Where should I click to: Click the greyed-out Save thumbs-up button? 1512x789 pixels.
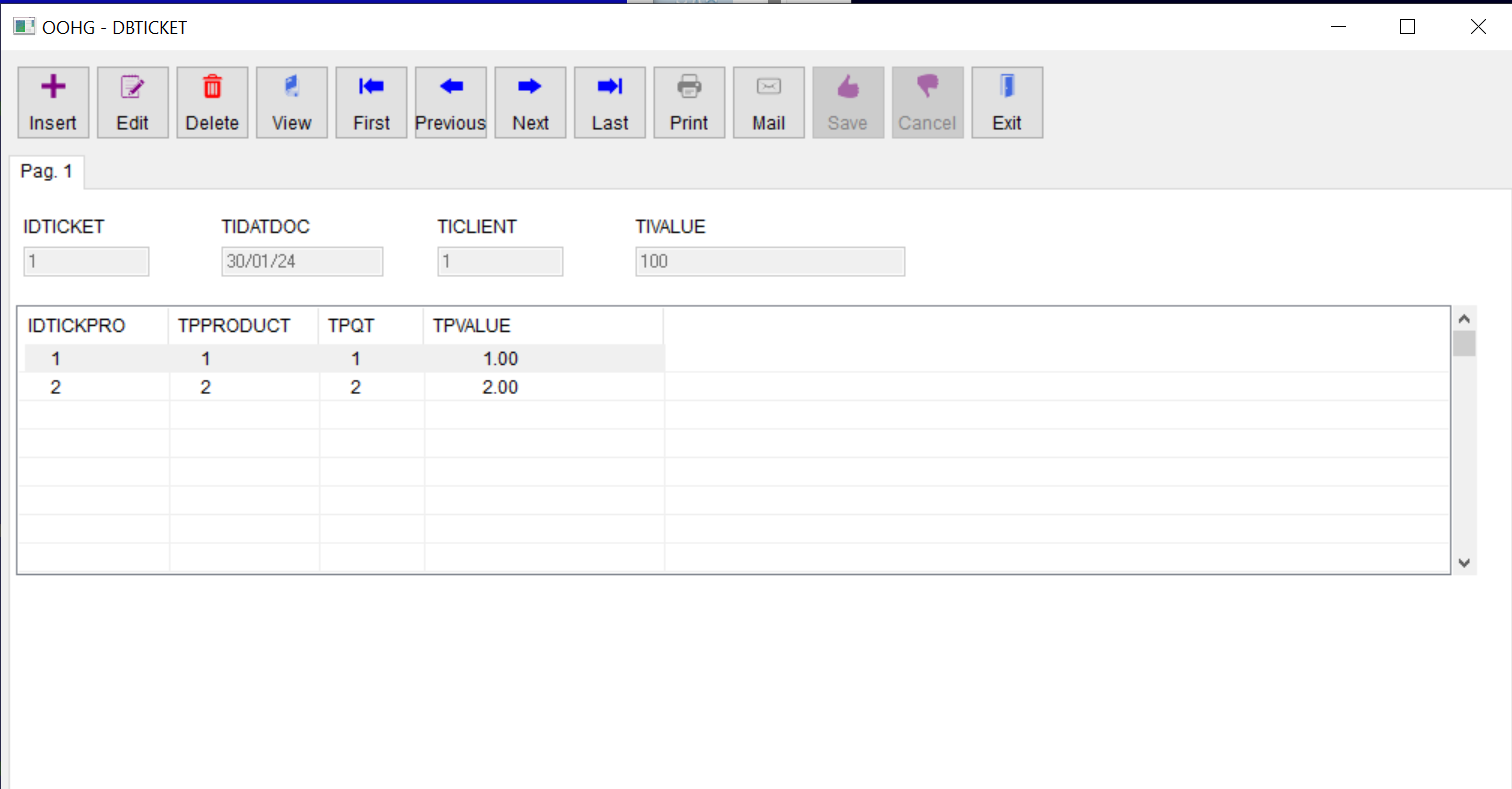click(848, 102)
